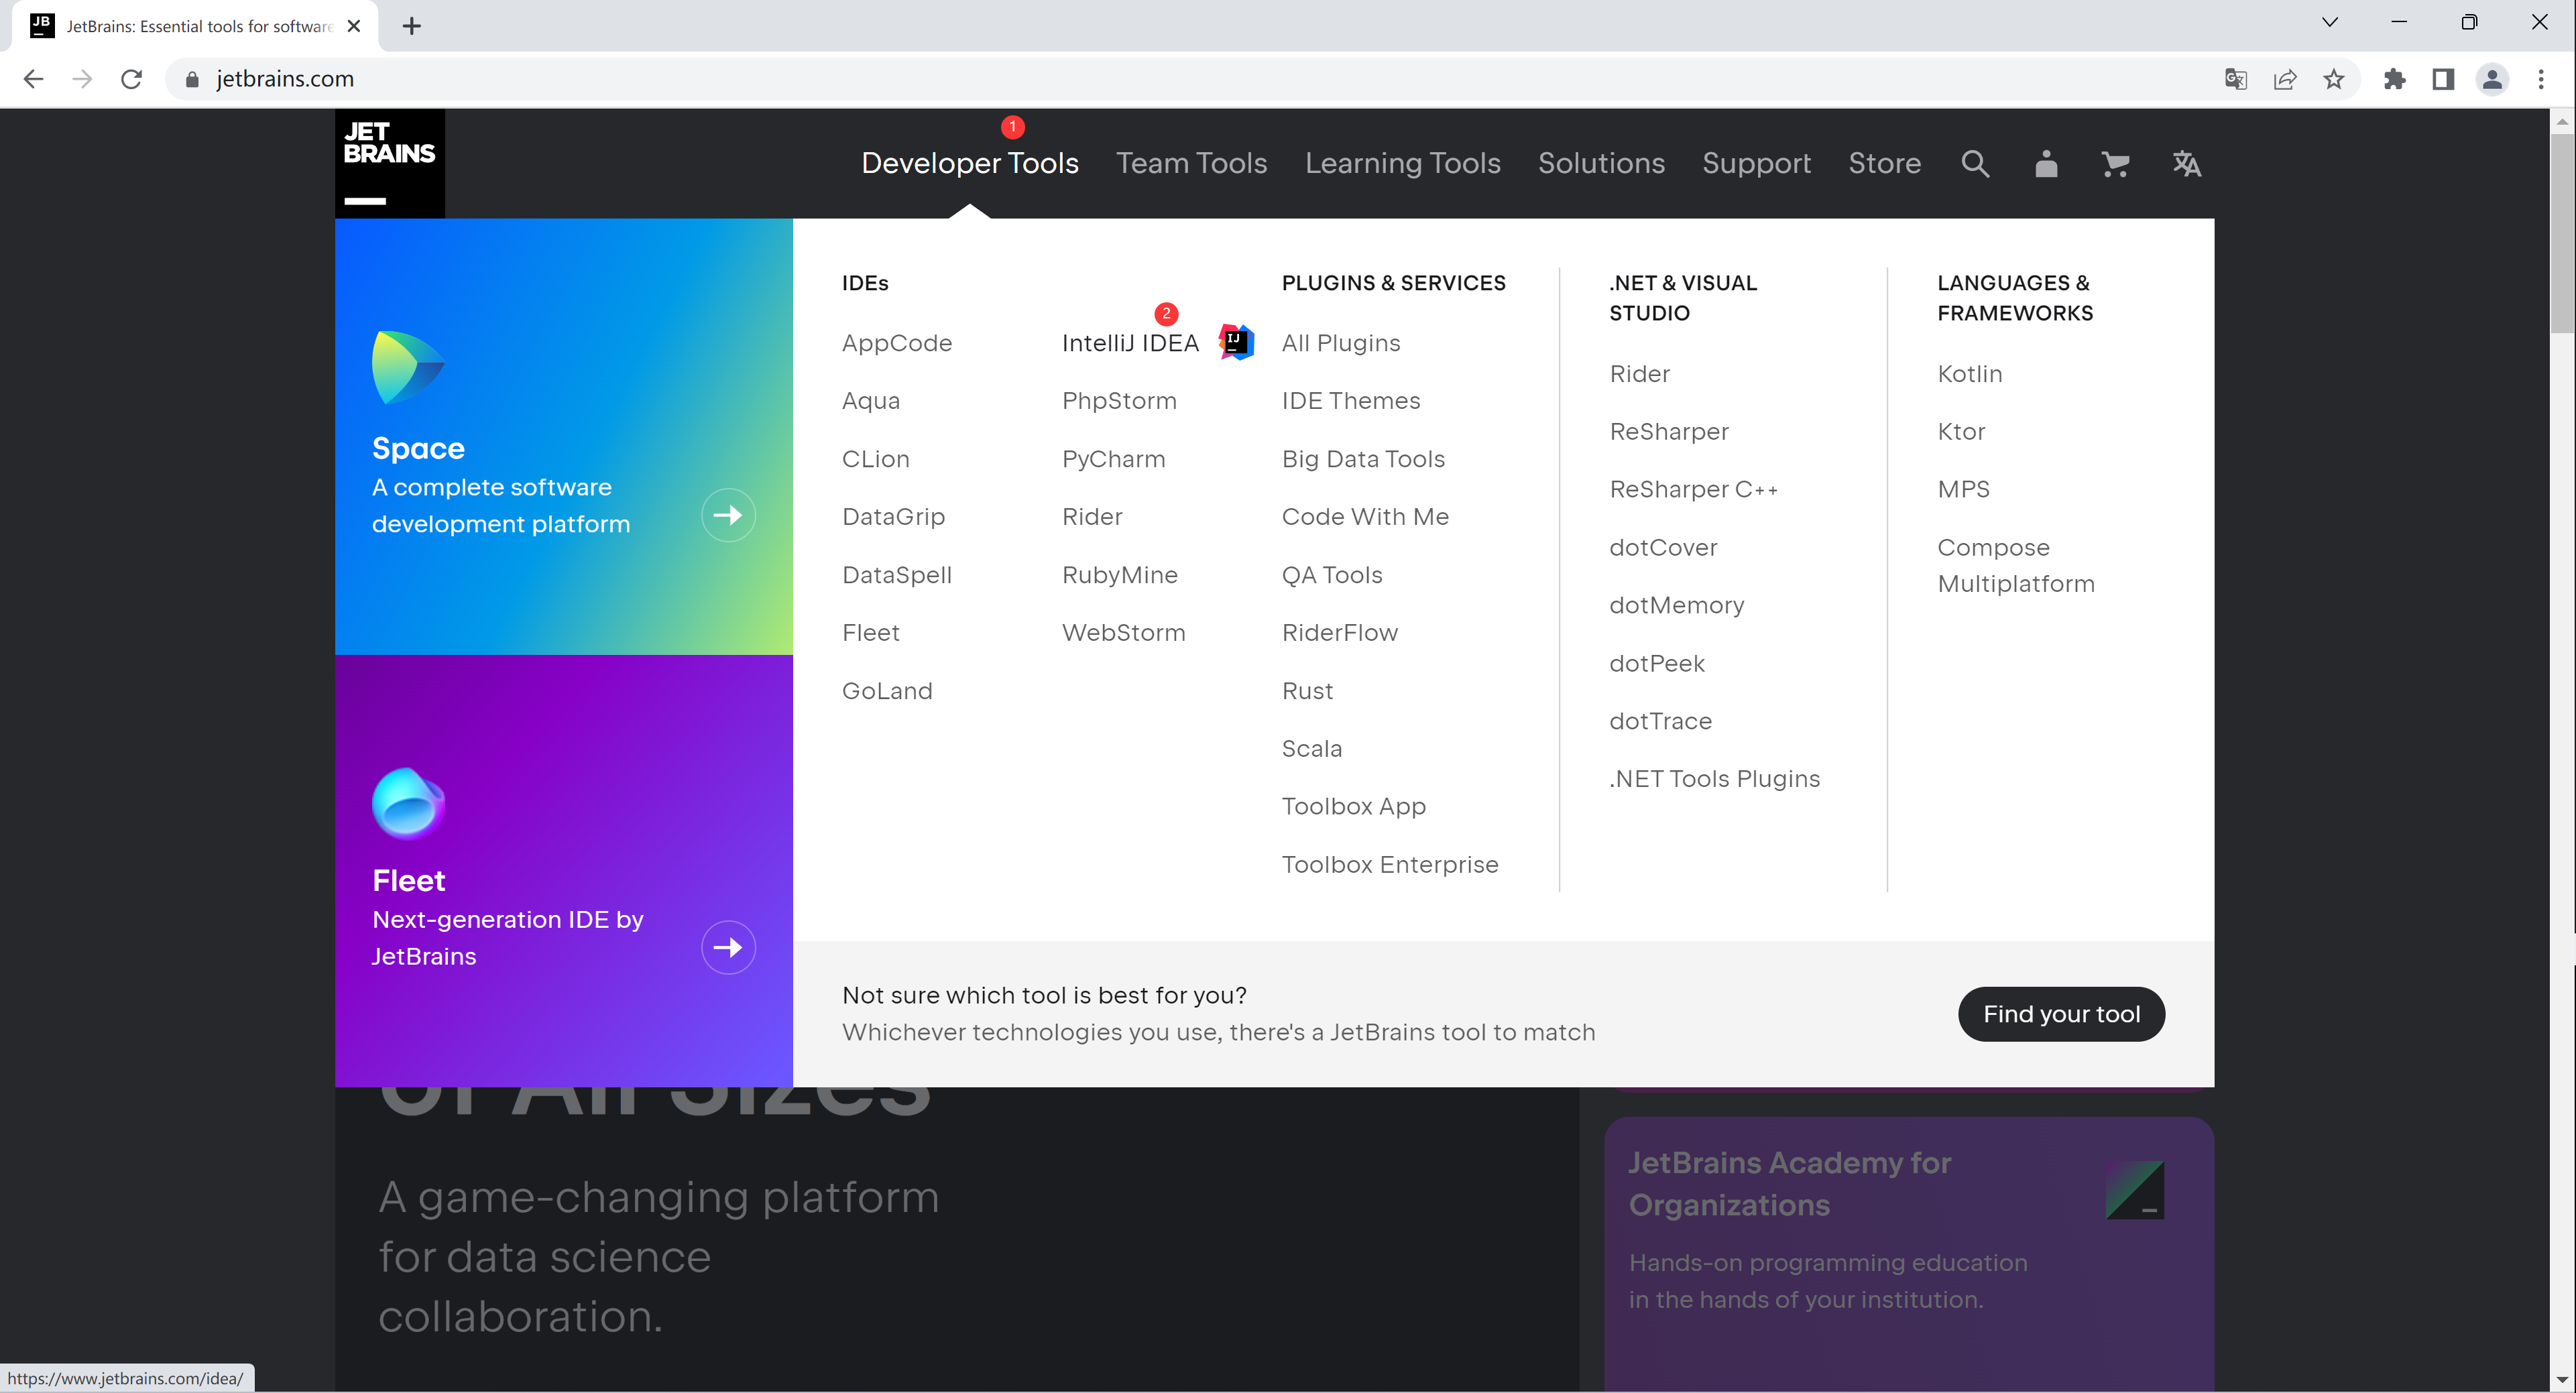This screenshot has height=1393, width=2576.
Task: Click the IntelliJ IDEA product logo icon
Action: pyautogui.click(x=1236, y=342)
